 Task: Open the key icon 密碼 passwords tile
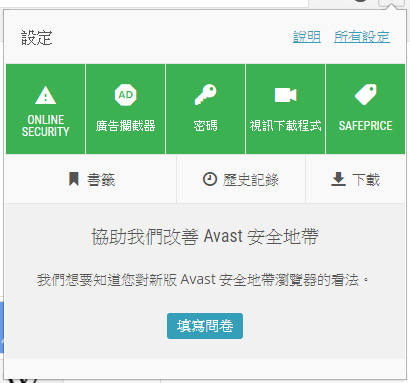pyautogui.click(x=205, y=109)
